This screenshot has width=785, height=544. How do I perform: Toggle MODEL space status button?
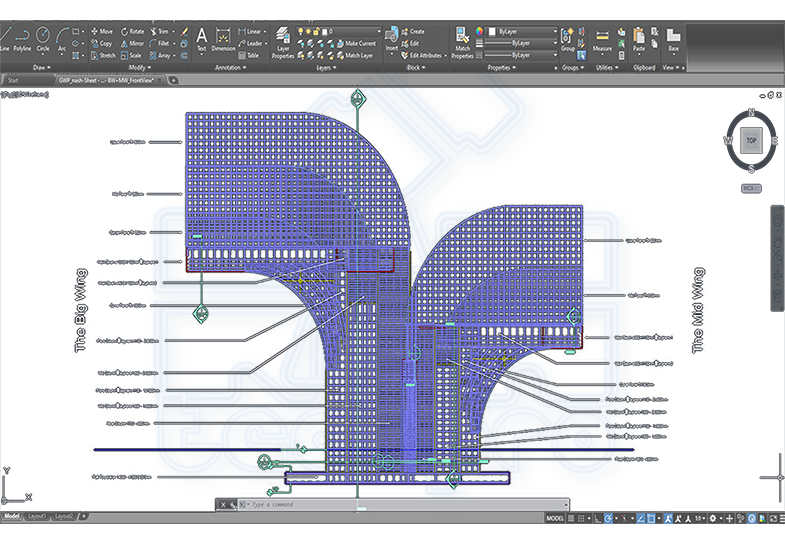pos(555,518)
